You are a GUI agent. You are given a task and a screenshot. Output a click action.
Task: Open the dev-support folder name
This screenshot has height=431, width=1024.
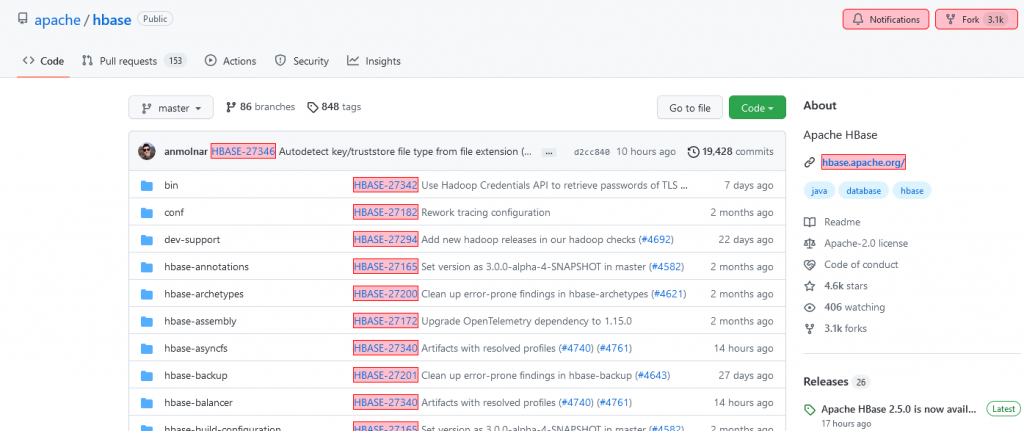tap(192, 240)
